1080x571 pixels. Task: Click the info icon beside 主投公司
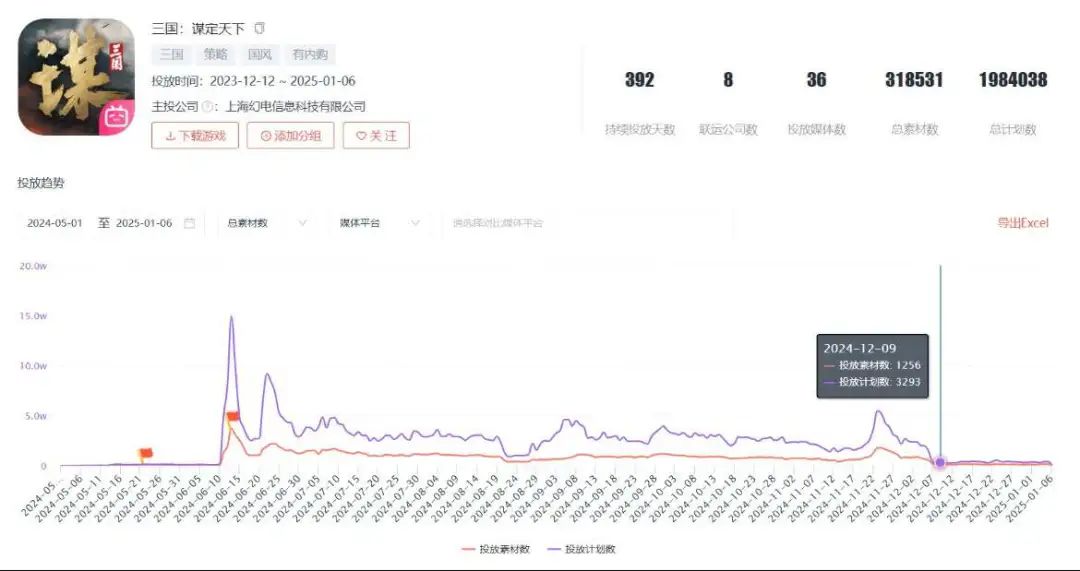coord(206,107)
